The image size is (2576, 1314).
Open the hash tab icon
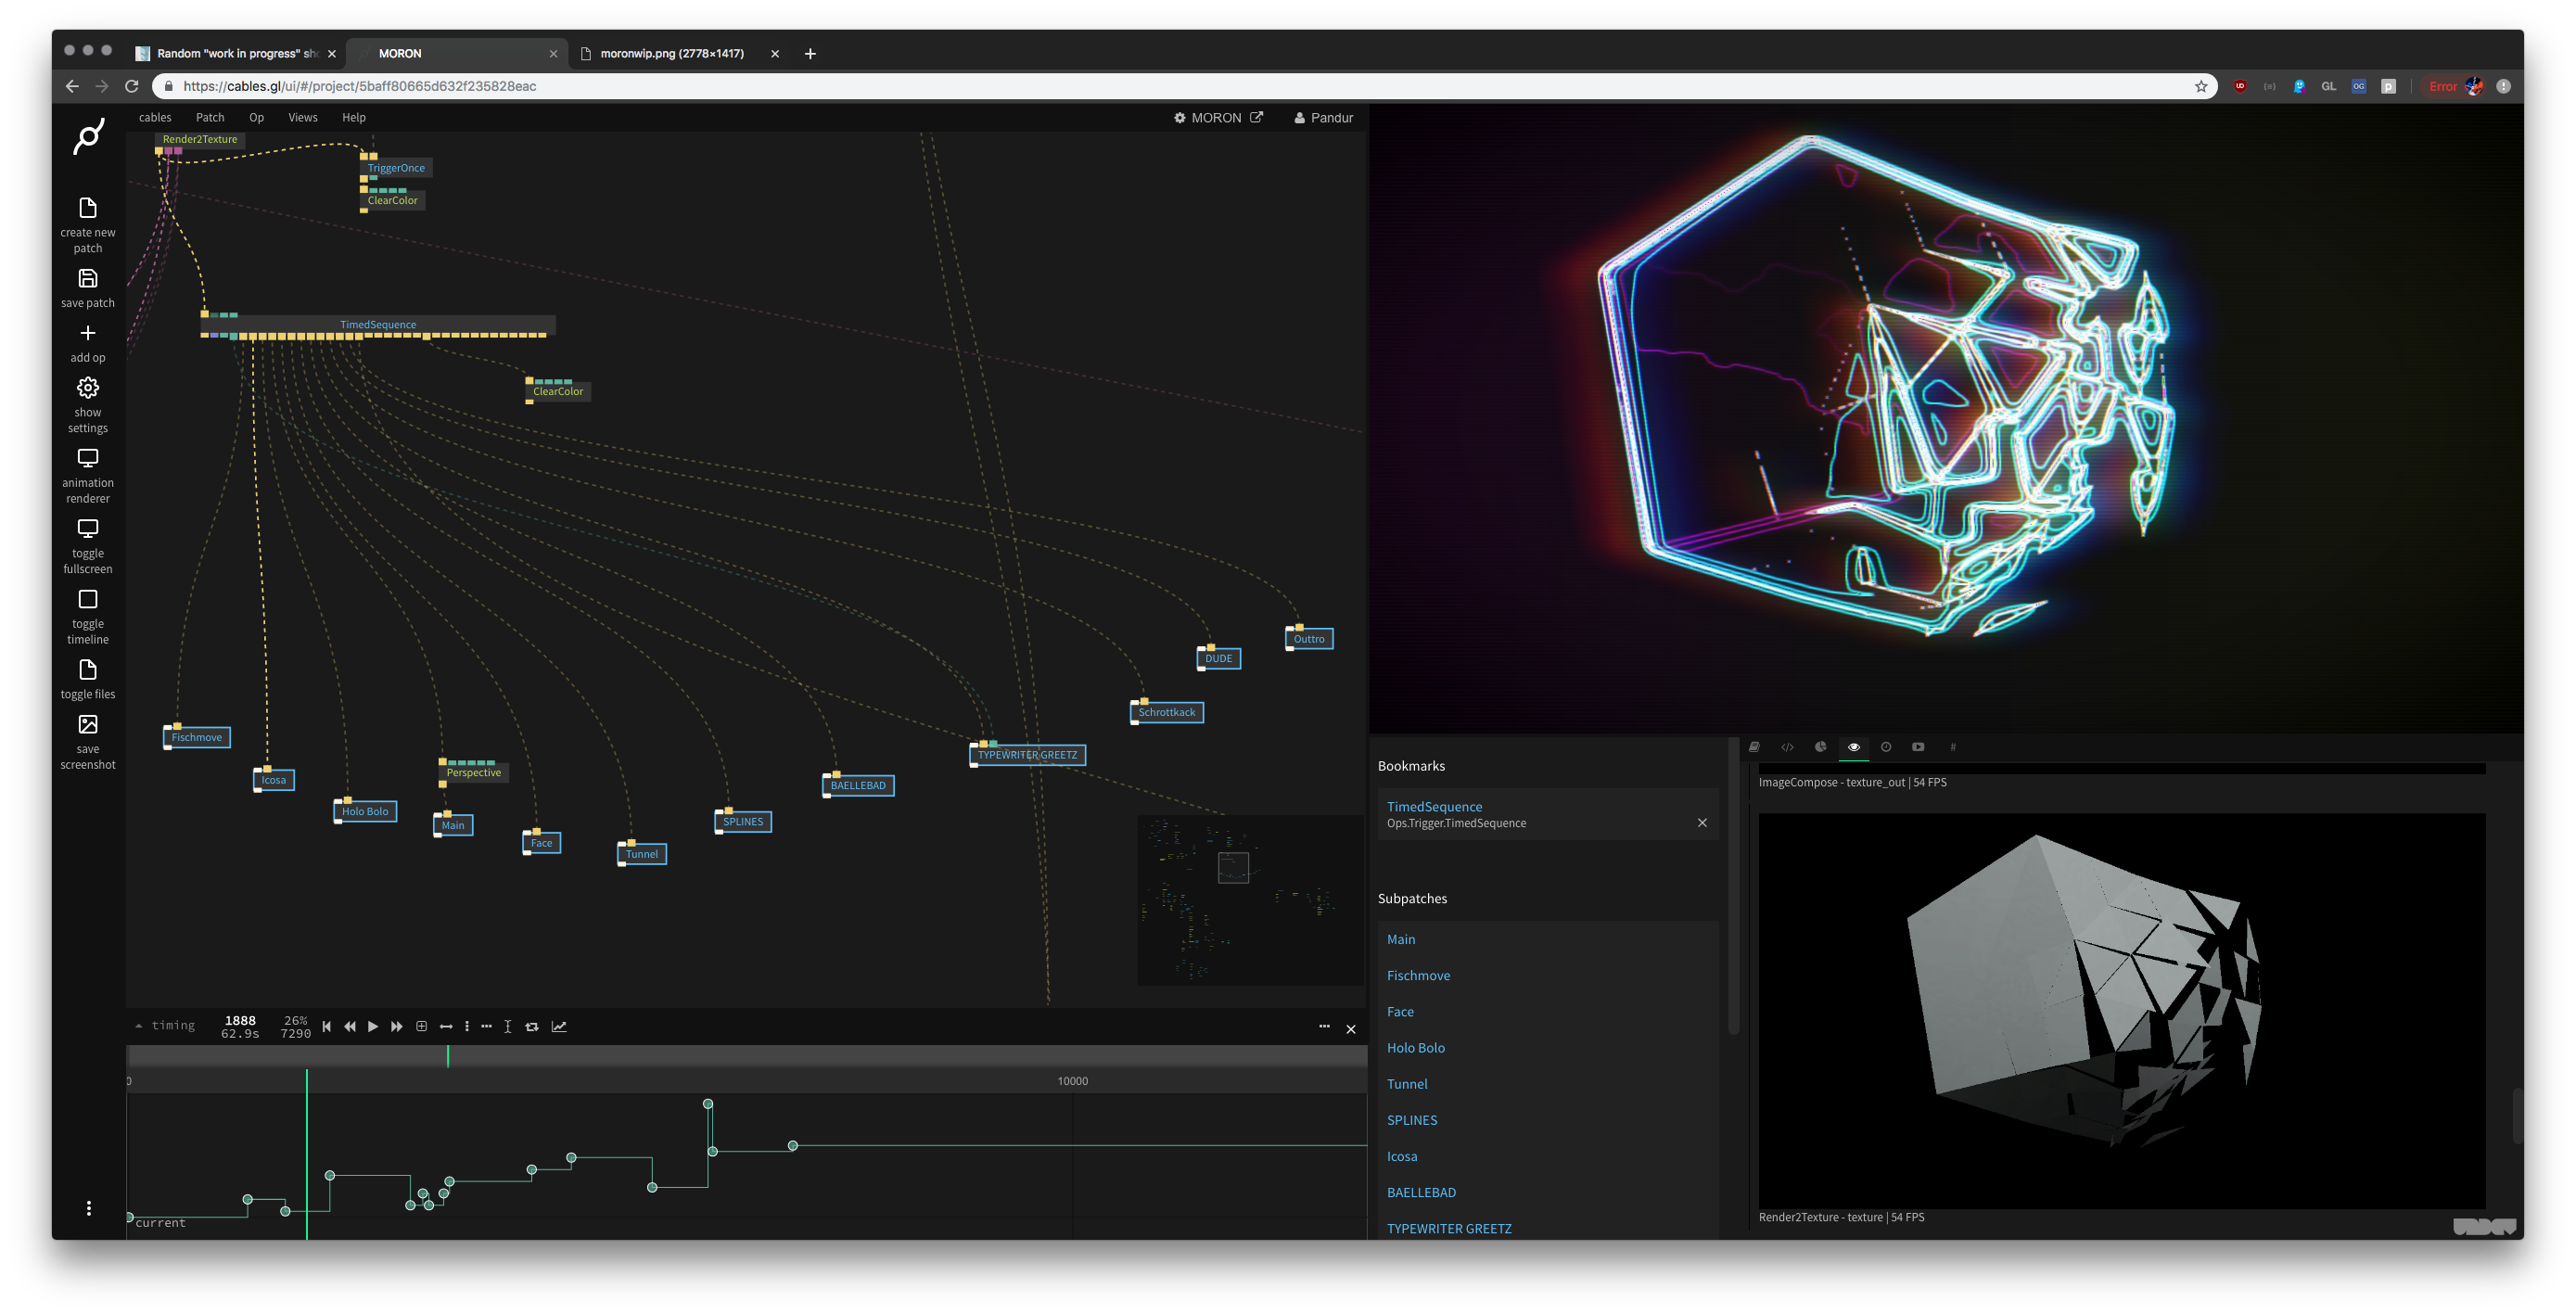tap(1952, 747)
